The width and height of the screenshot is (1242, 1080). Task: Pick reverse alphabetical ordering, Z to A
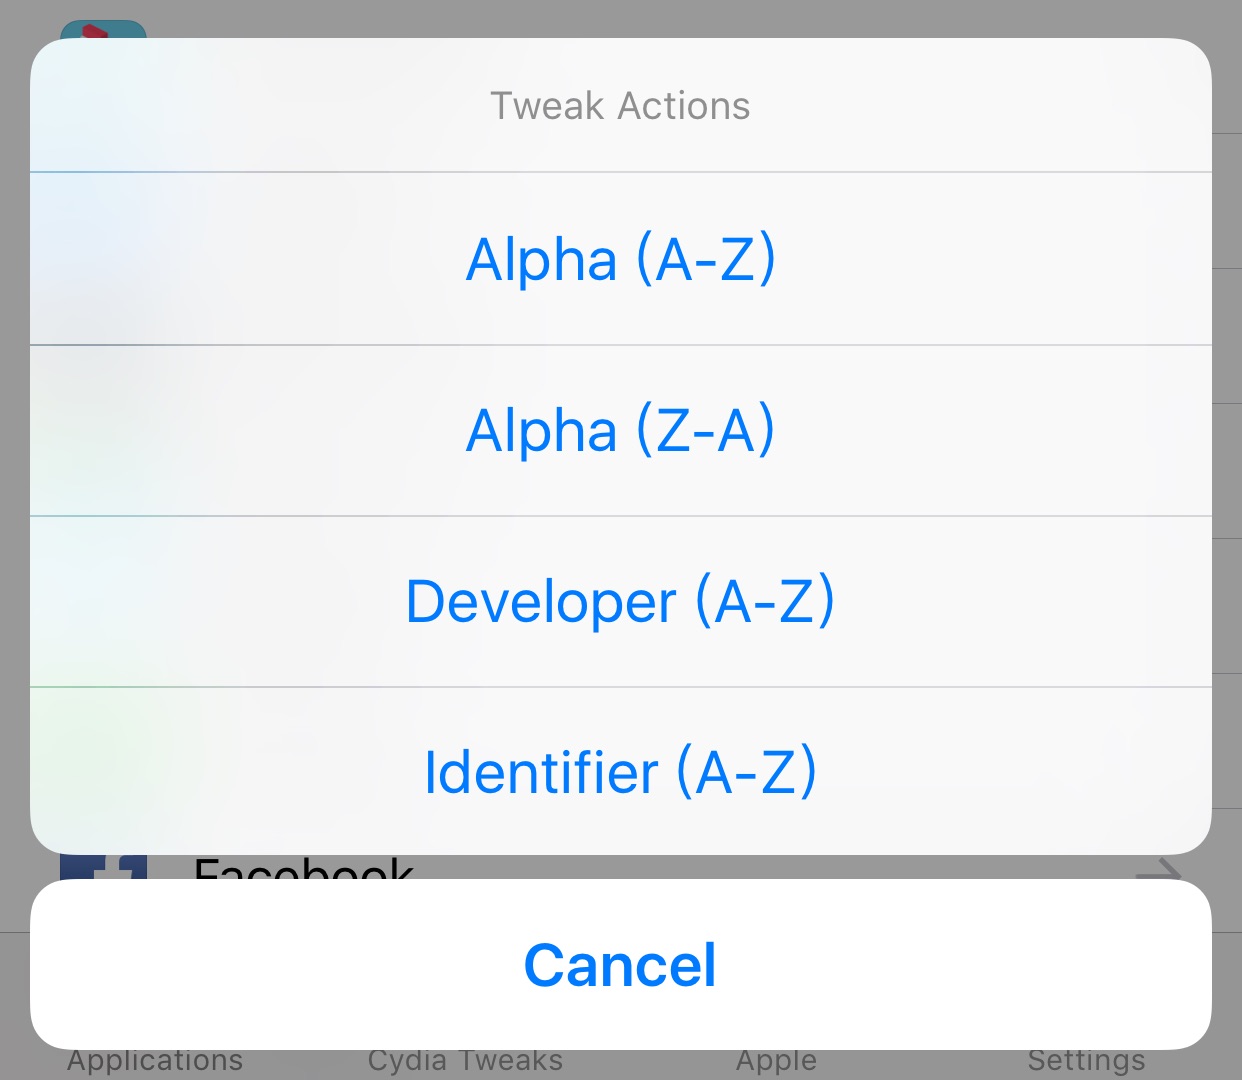[x=621, y=431]
